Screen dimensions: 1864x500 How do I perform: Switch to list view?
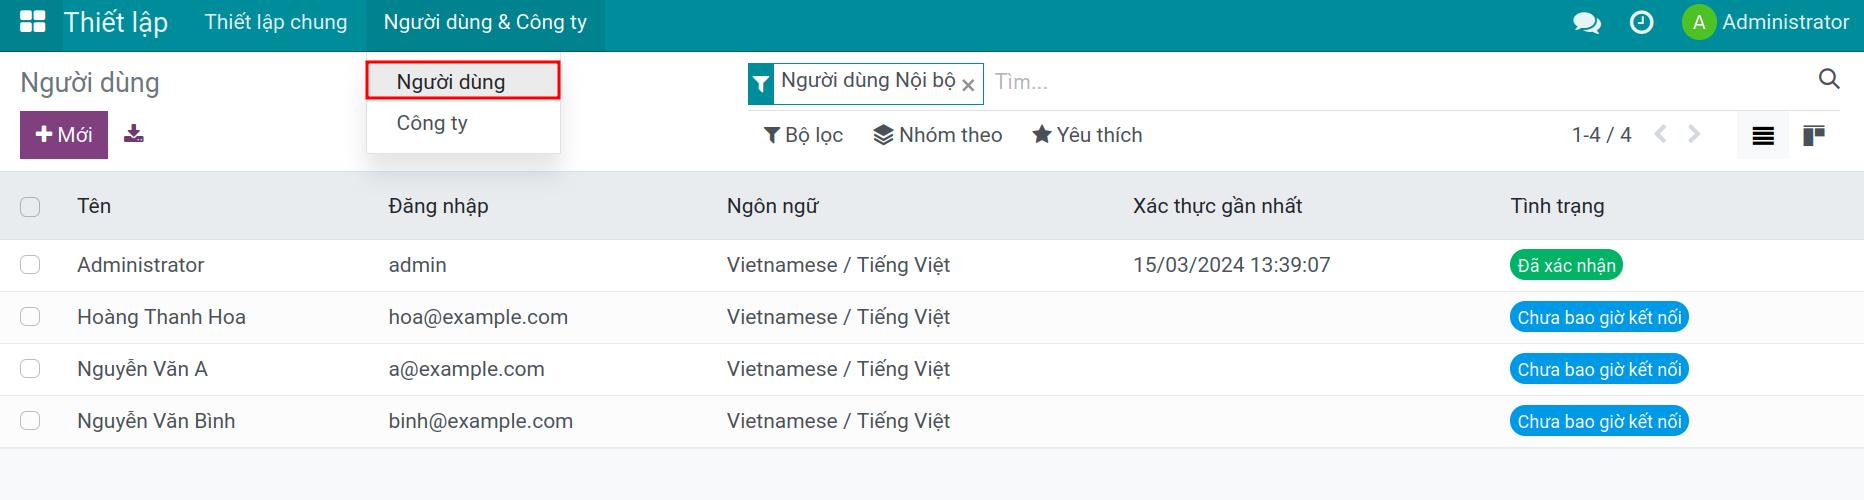[x=1763, y=135]
